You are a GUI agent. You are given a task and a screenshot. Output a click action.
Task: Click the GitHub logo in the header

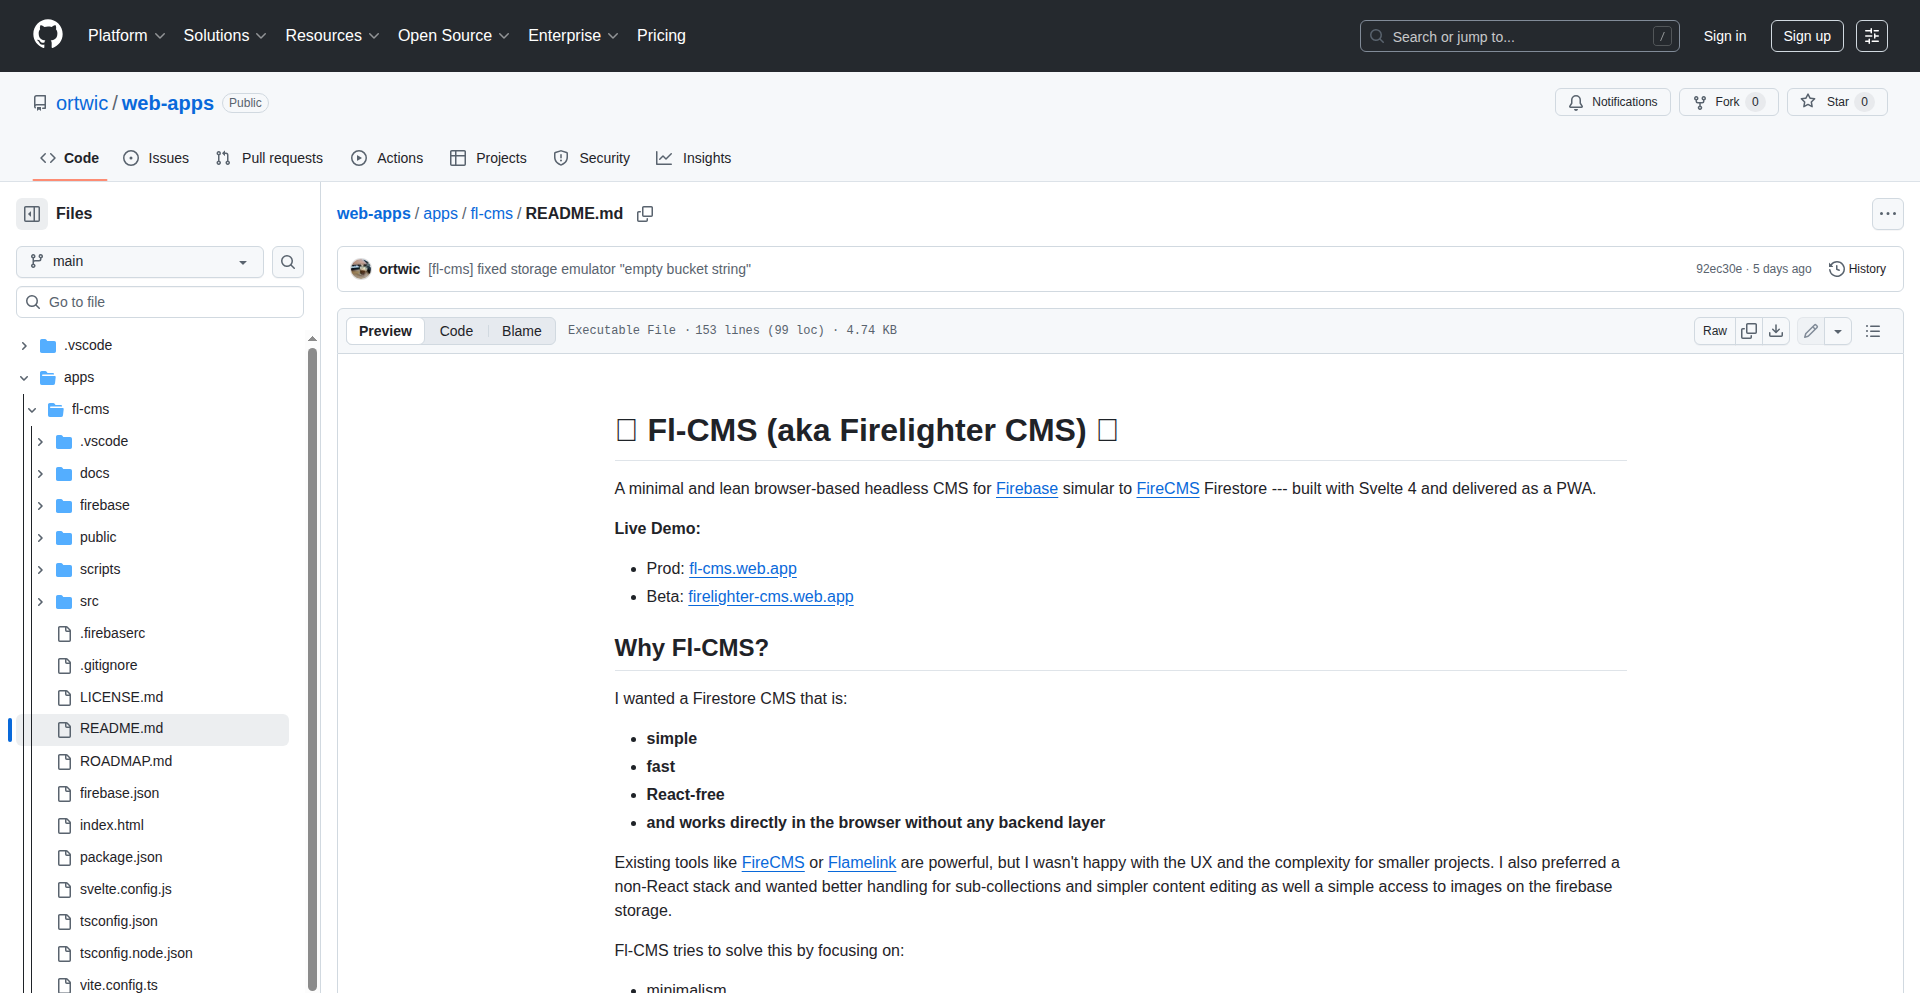46,35
